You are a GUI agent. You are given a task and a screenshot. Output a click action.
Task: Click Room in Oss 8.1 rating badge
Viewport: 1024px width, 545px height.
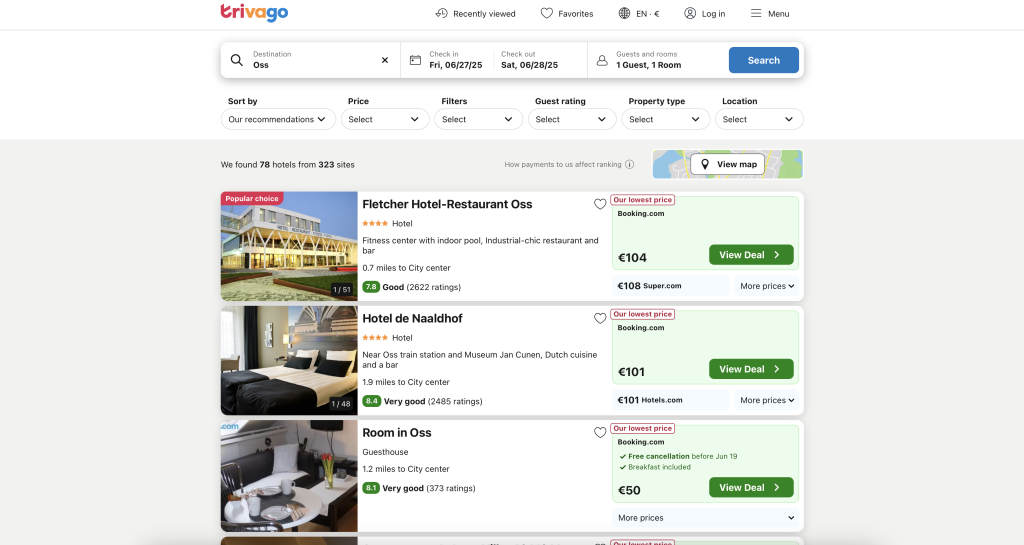pos(371,488)
